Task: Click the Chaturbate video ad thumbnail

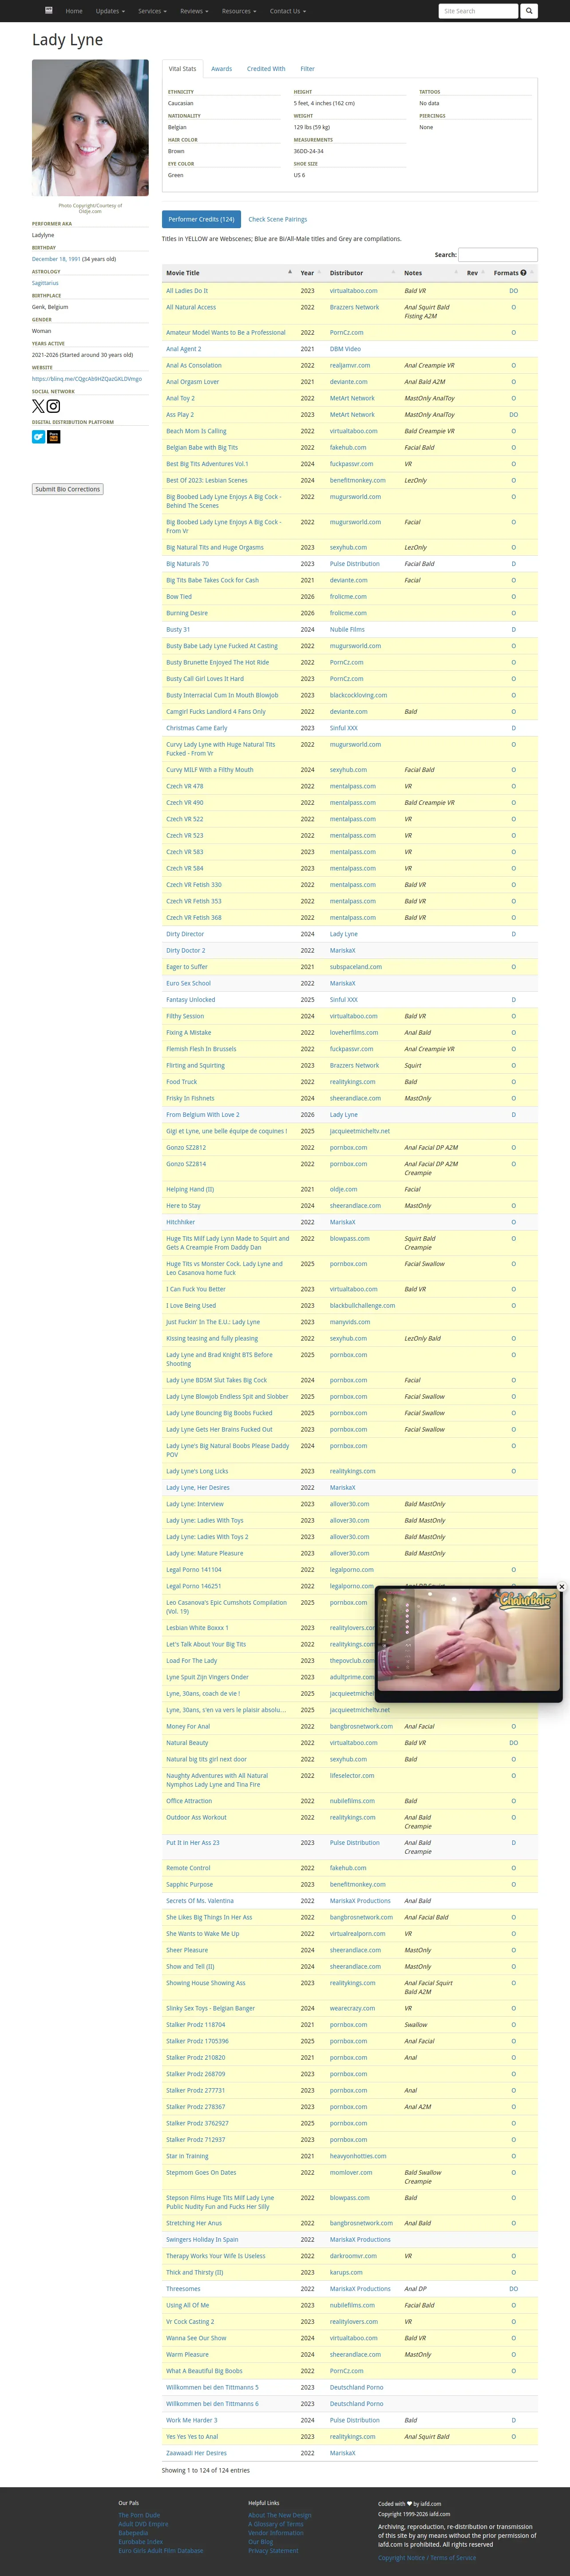Action: pyautogui.click(x=469, y=1640)
